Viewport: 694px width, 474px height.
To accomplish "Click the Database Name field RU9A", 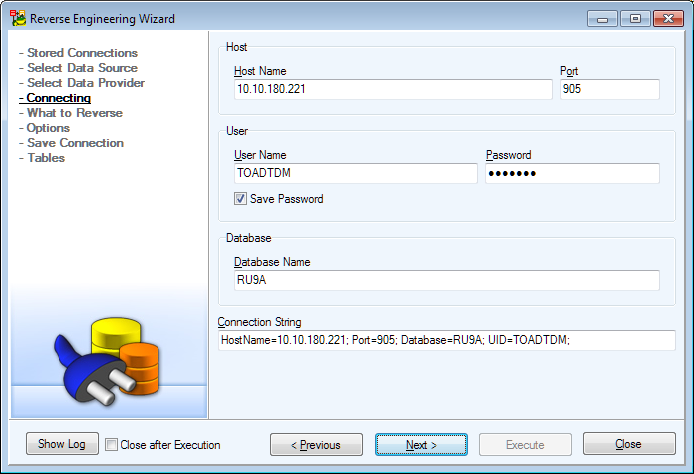I will click(447, 280).
